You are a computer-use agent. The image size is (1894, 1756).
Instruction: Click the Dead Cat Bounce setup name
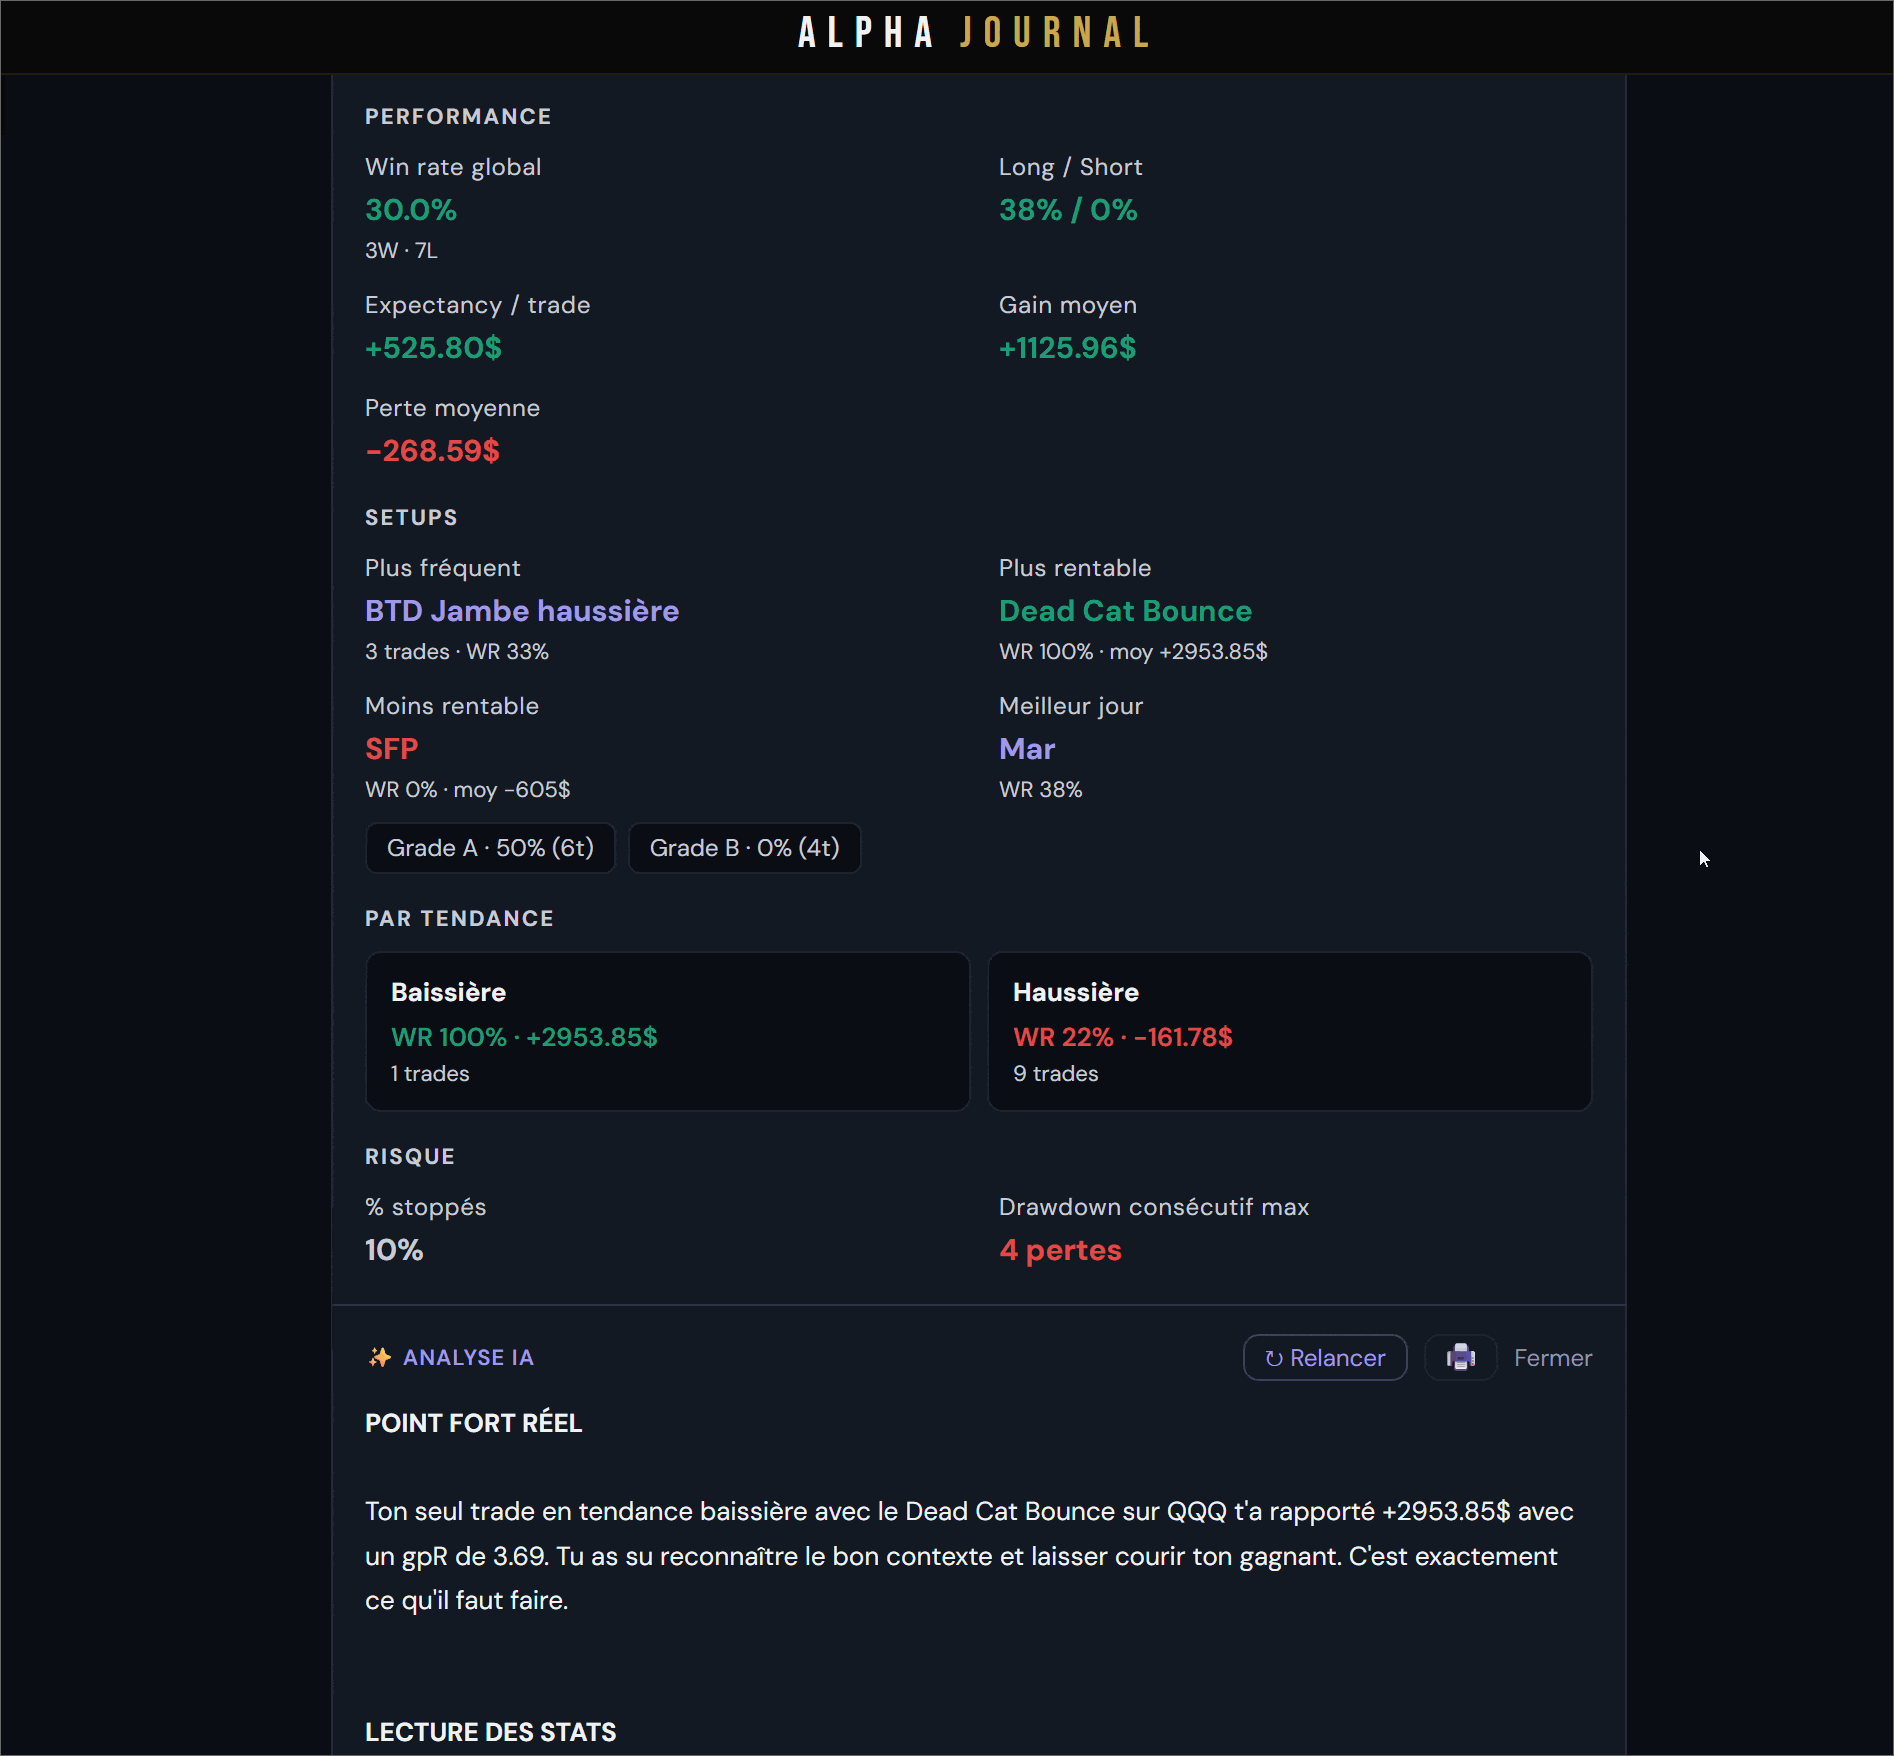[1124, 610]
